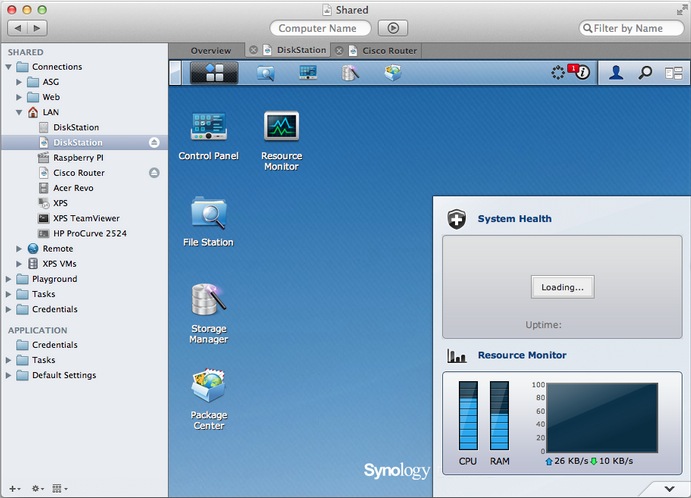Viewport: 691px width, 498px height.
Task: Click the magnifier search icon in Synology taskbar
Action: 645,73
